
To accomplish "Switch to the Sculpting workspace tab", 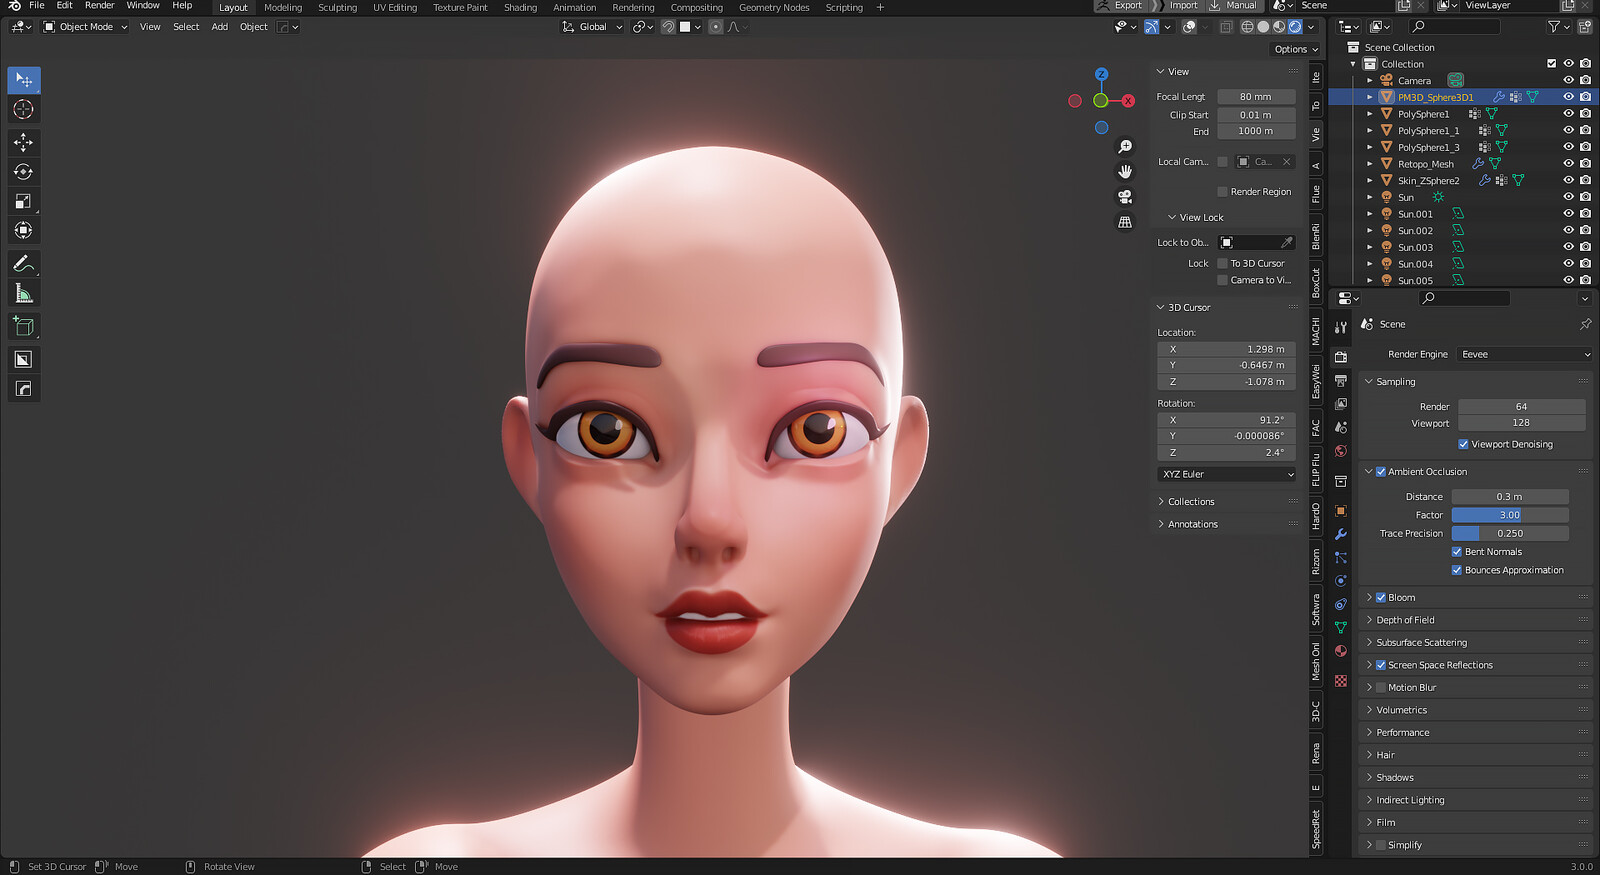I will pyautogui.click(x=337, y=8).
